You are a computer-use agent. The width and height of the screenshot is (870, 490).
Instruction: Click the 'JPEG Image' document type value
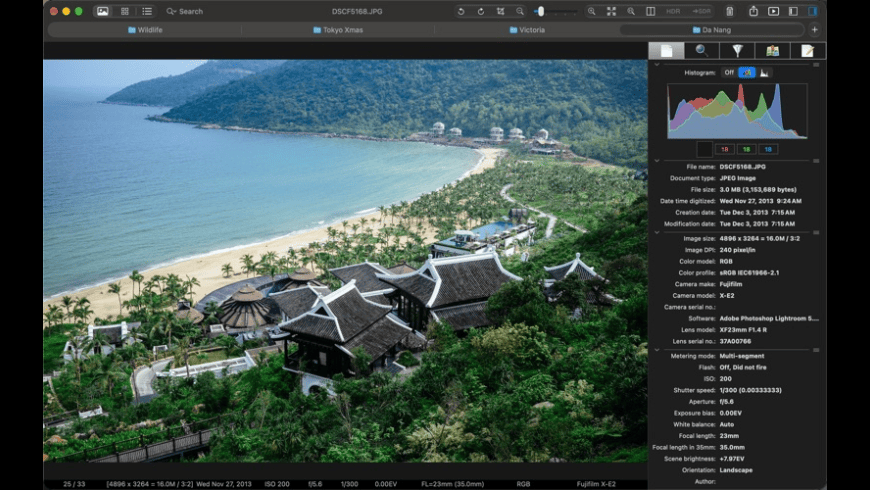pos(737,178)
